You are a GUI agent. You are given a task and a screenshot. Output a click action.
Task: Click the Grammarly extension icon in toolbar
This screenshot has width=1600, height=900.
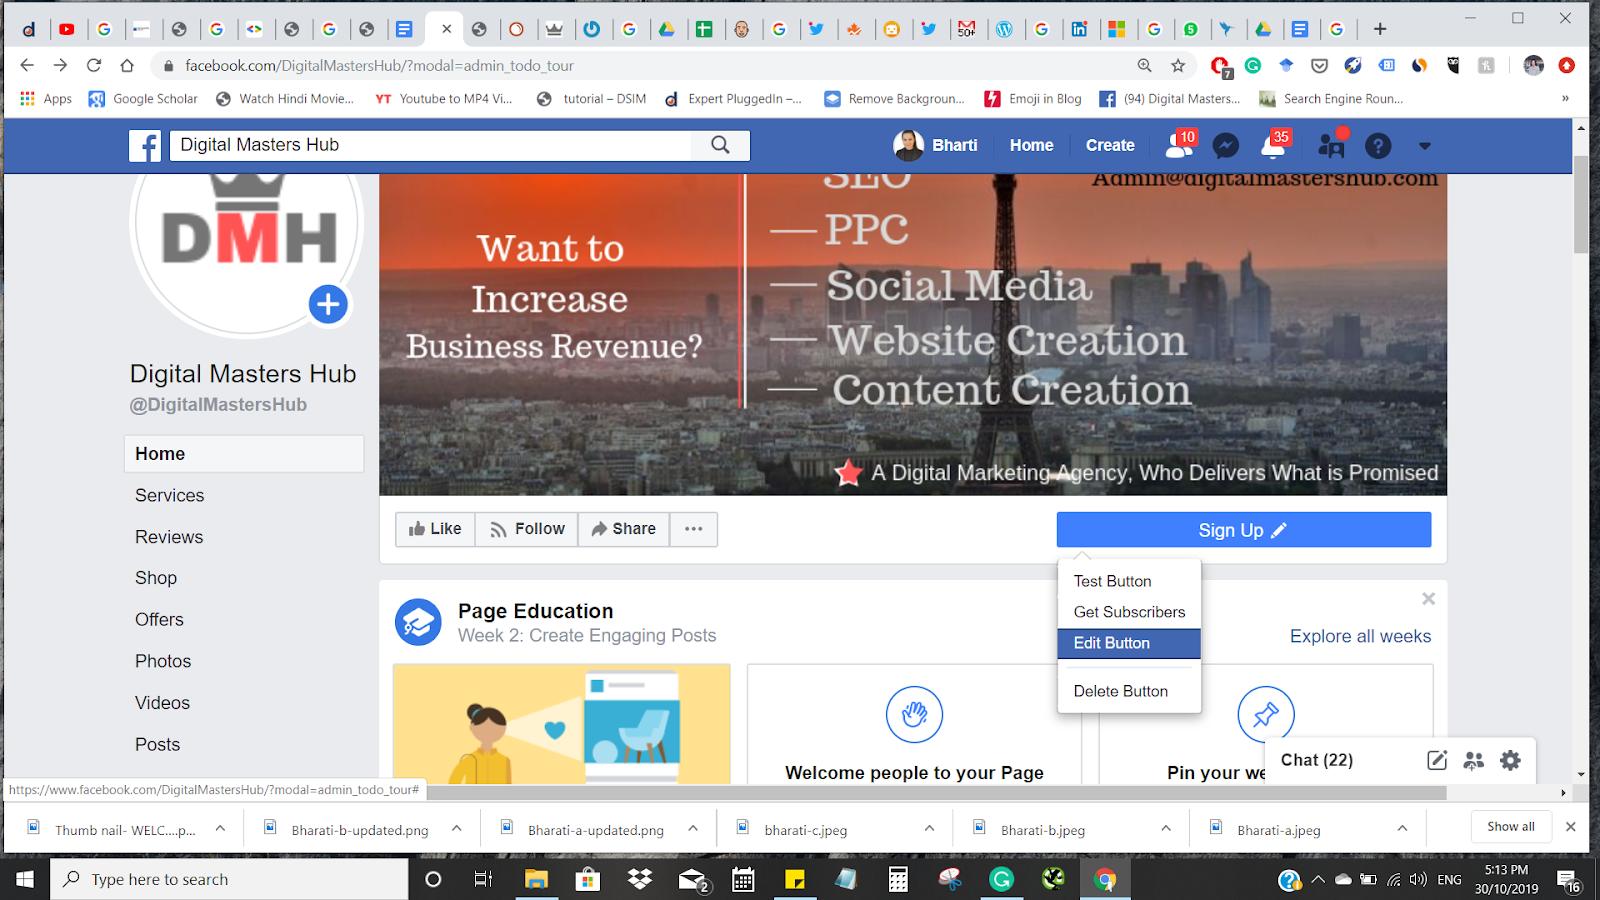click(x=1253, y=65)
